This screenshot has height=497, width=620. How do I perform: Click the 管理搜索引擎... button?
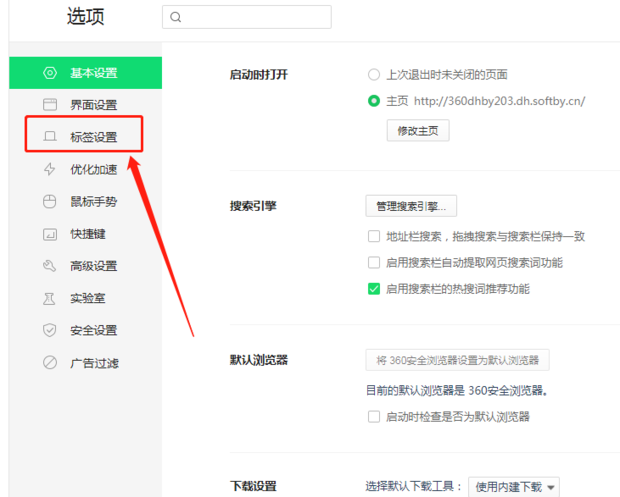pyautogui.click(x=411, y=206)
